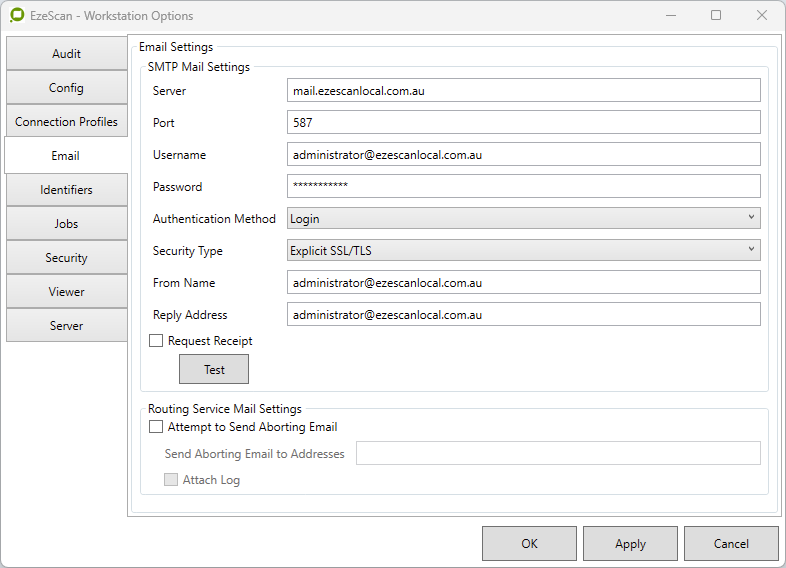Open the Audit tab

tap(66, 54)
